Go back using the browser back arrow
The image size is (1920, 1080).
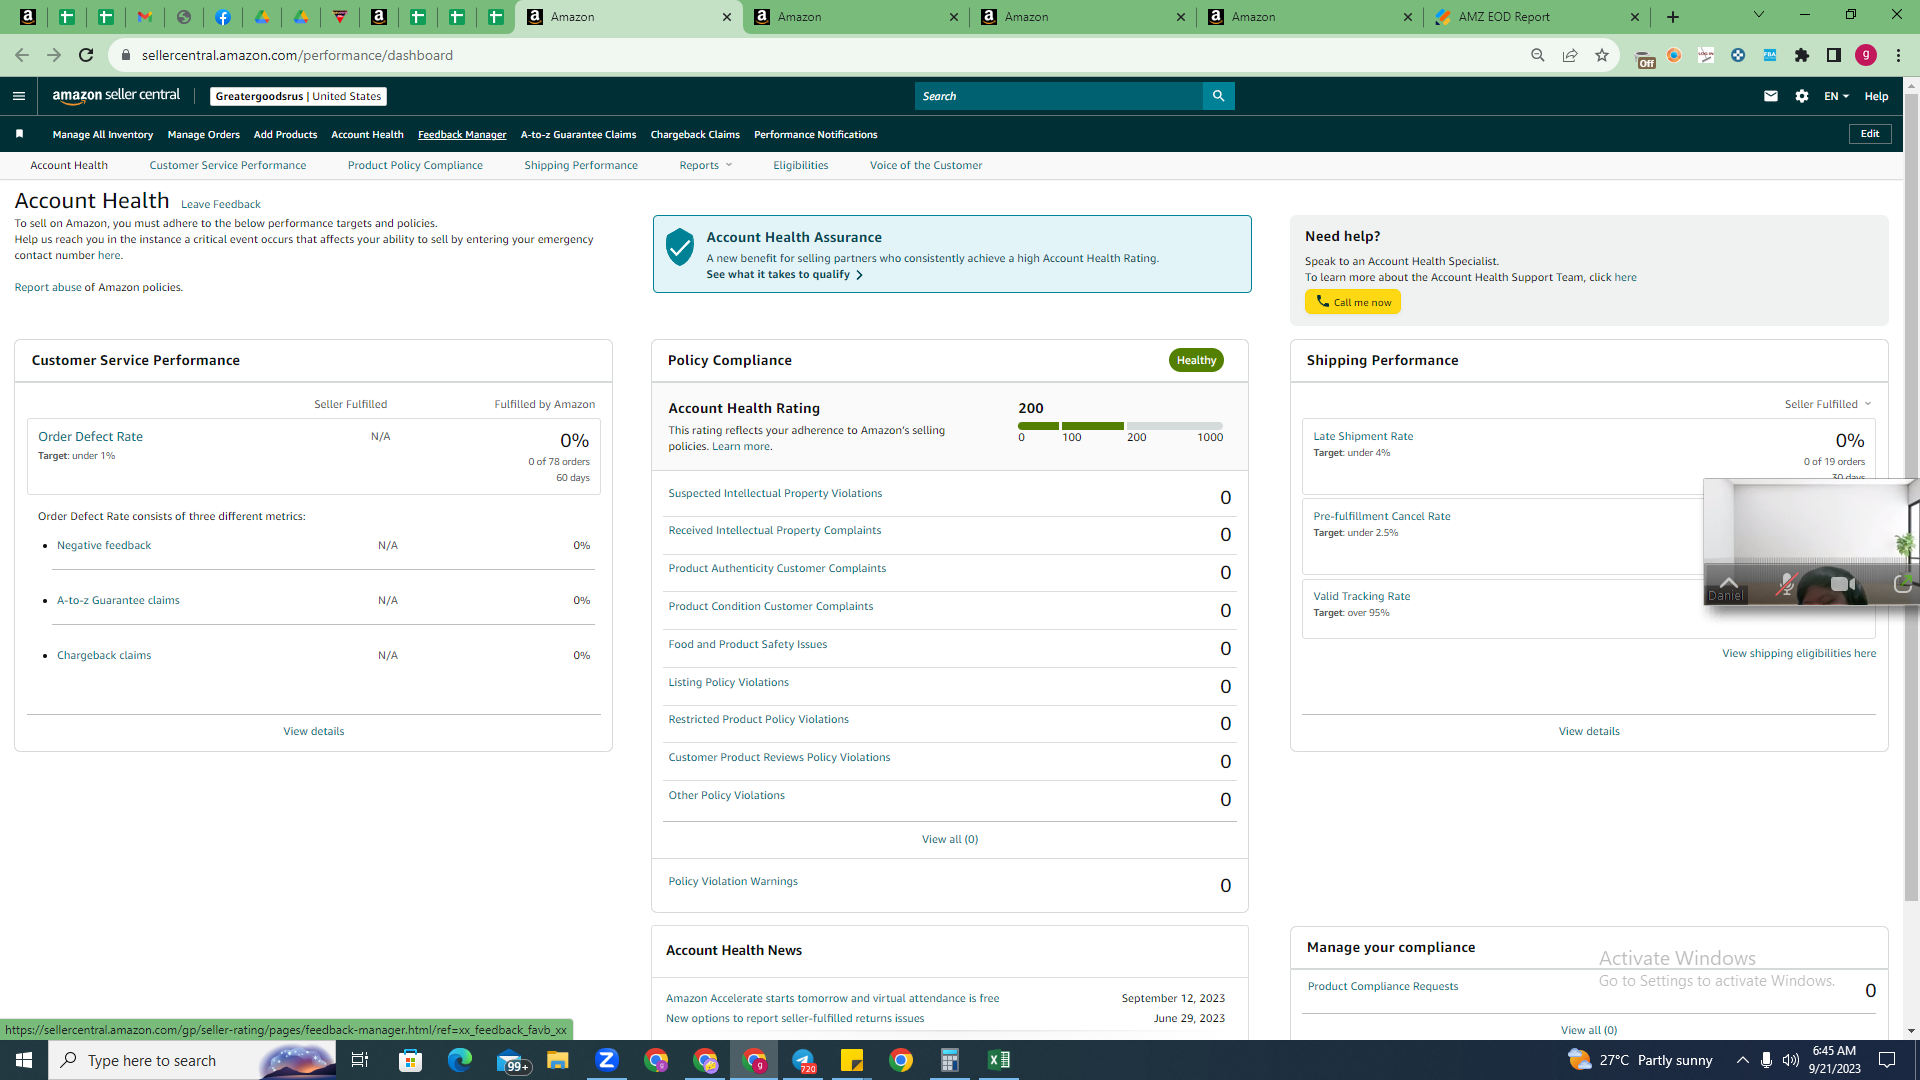pos(22,55)
